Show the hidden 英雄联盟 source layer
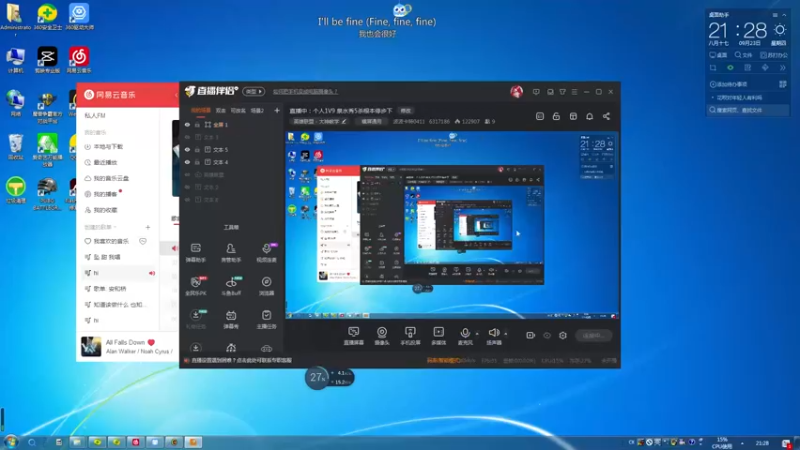 [x=187, y=174]
